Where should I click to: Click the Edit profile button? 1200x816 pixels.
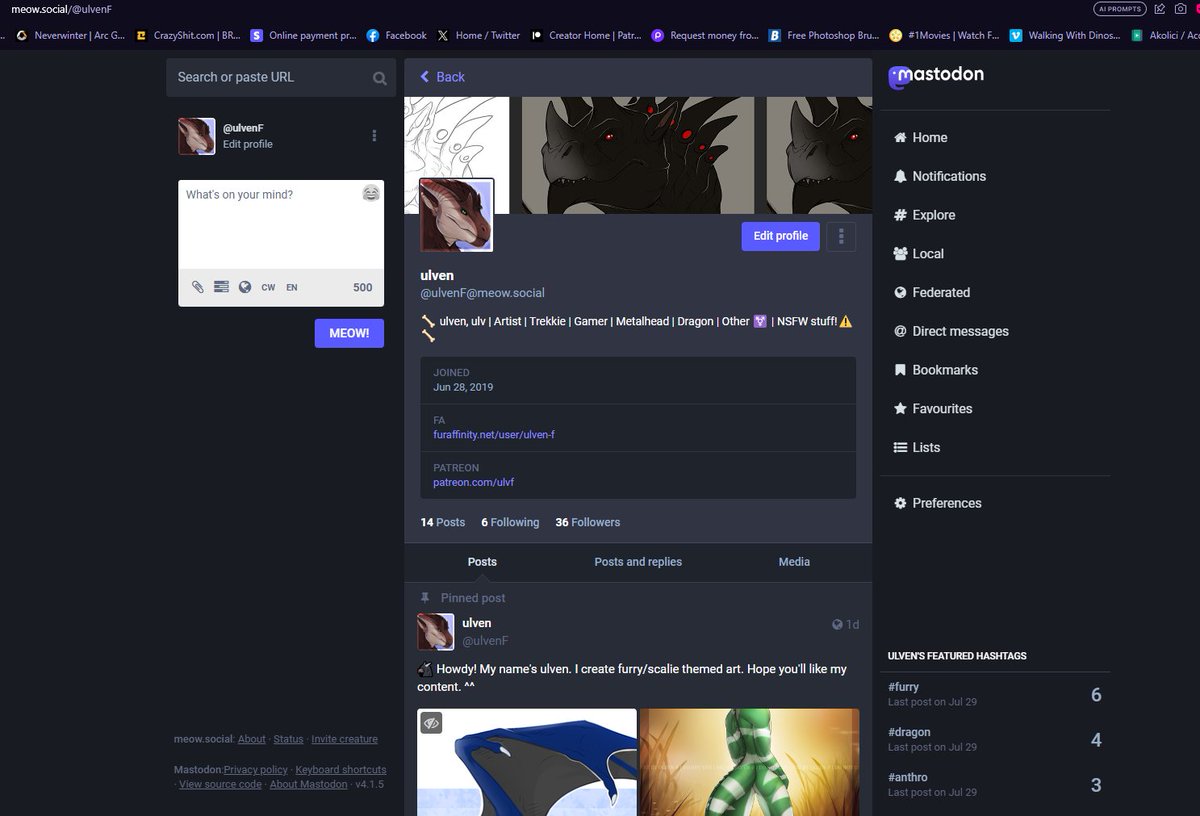point(781,236)
